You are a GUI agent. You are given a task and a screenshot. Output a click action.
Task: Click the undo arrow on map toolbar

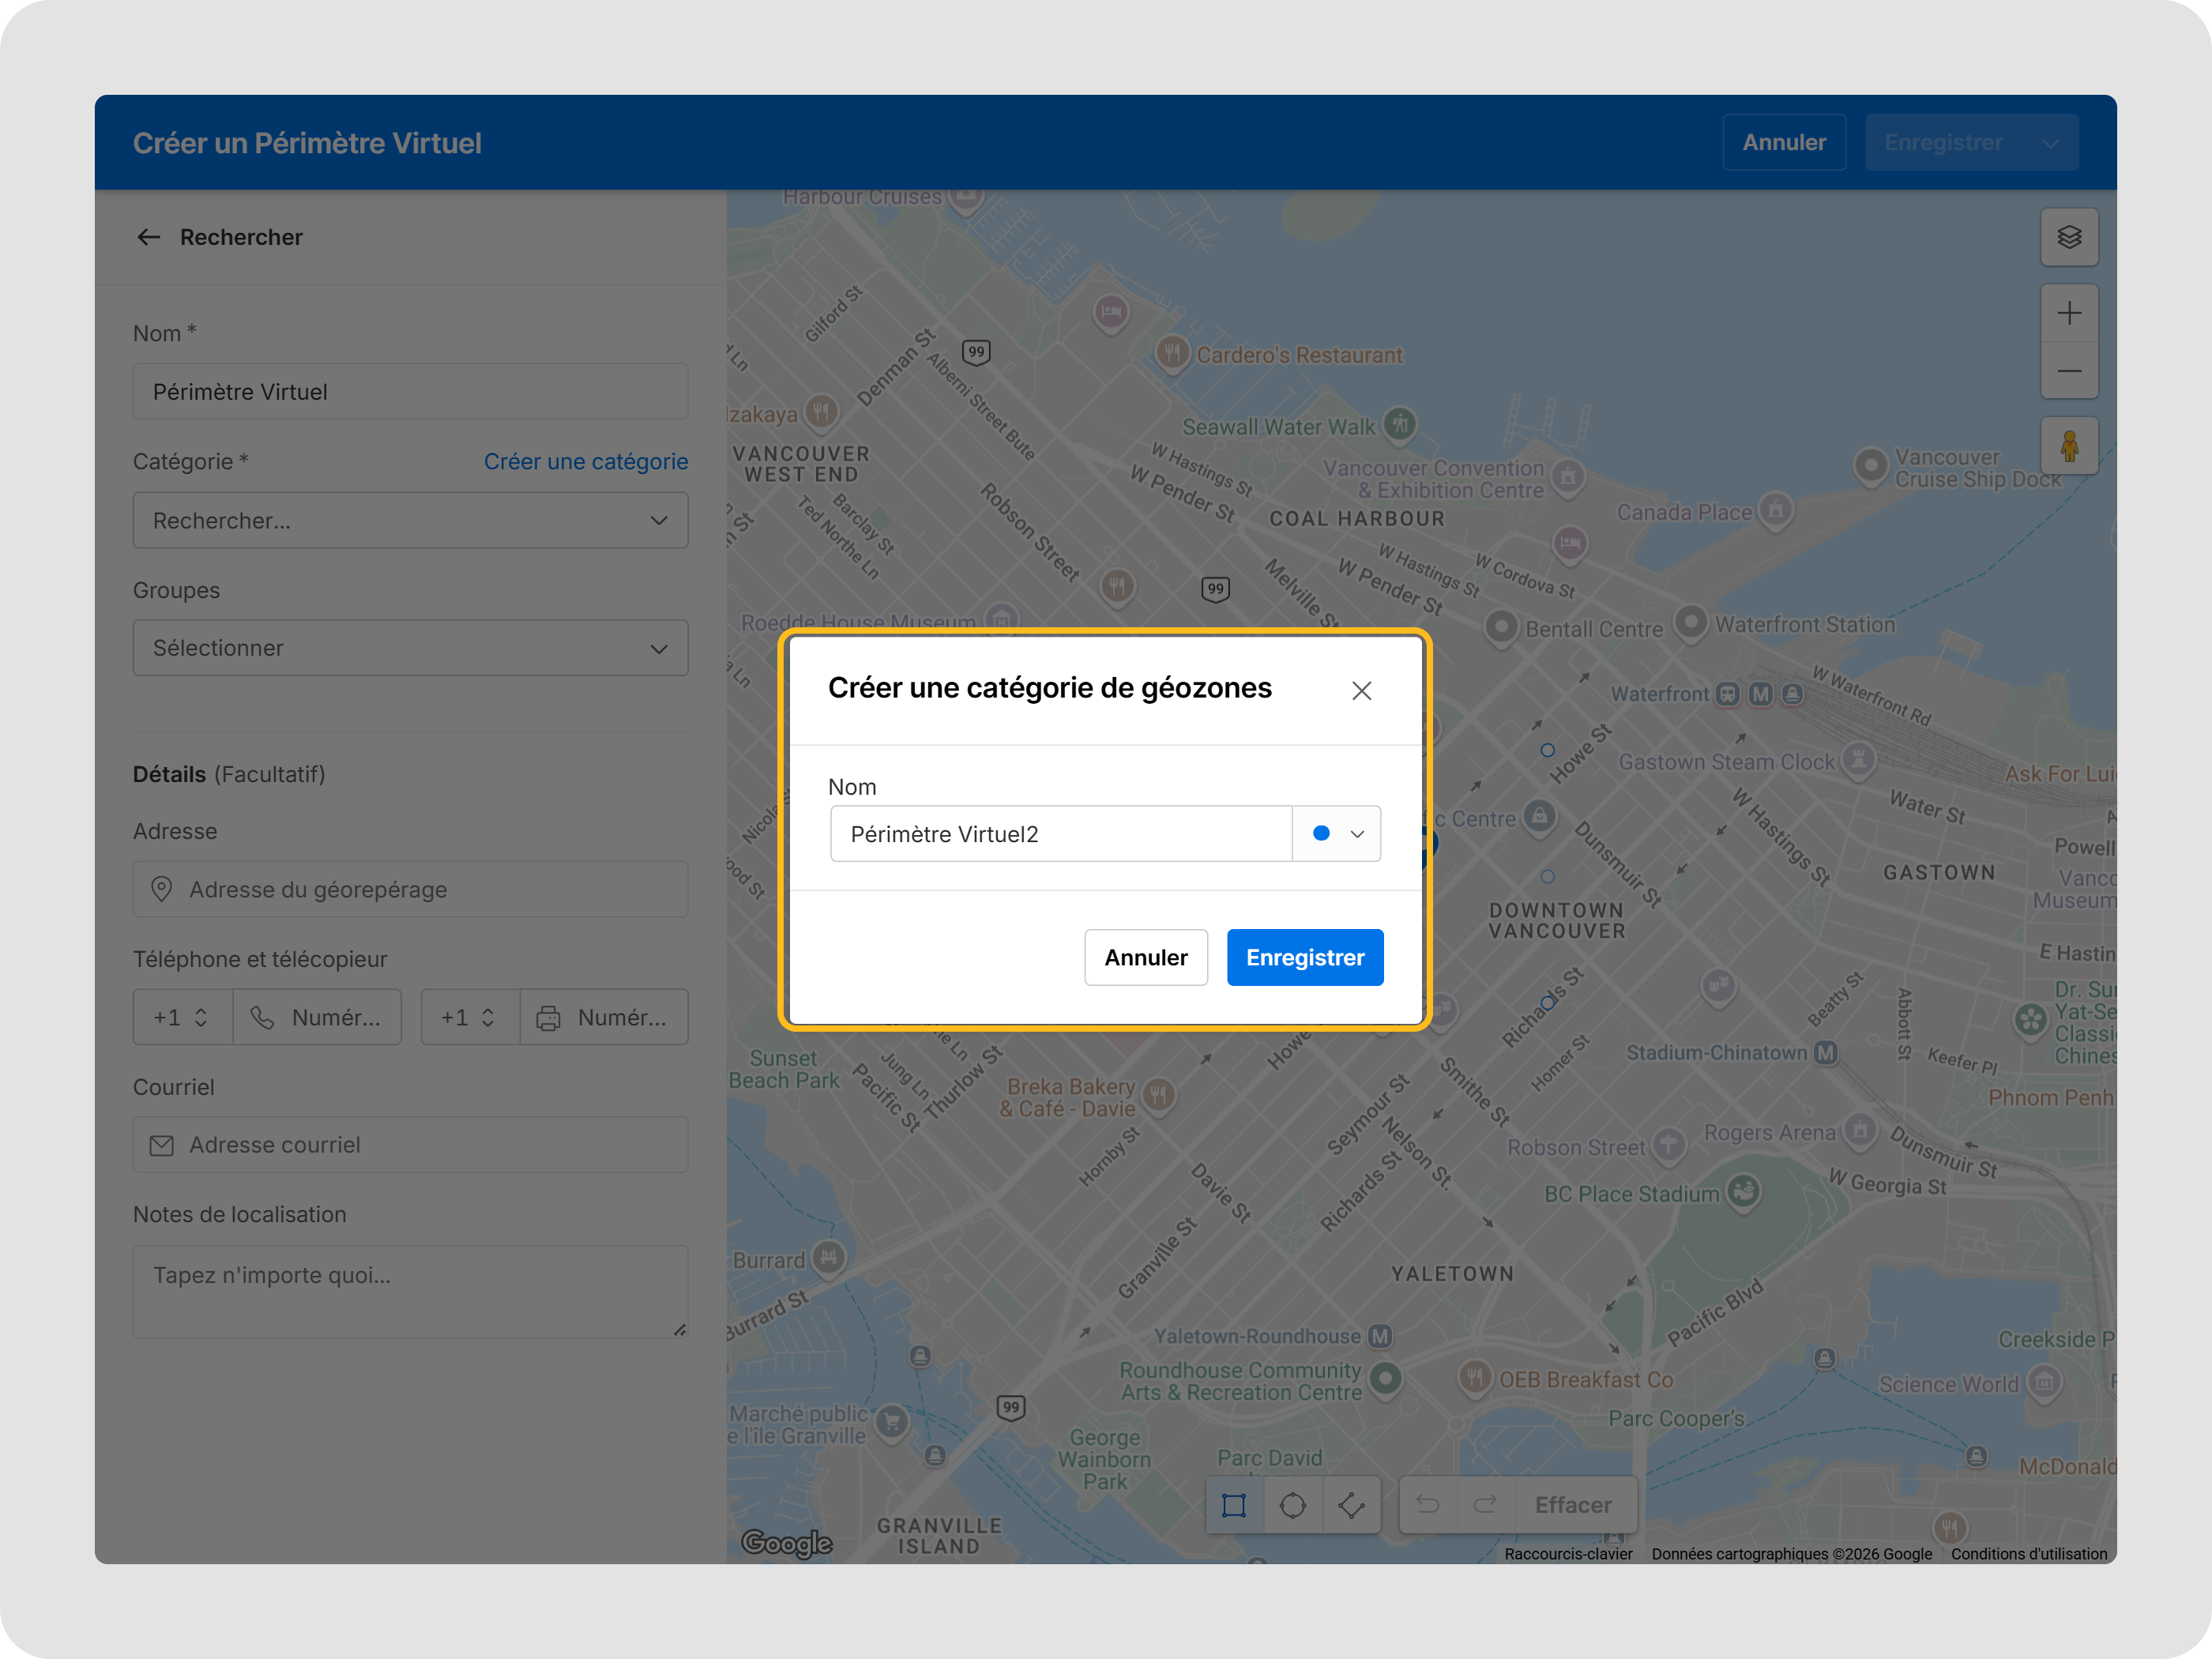coord(1428,1505)
